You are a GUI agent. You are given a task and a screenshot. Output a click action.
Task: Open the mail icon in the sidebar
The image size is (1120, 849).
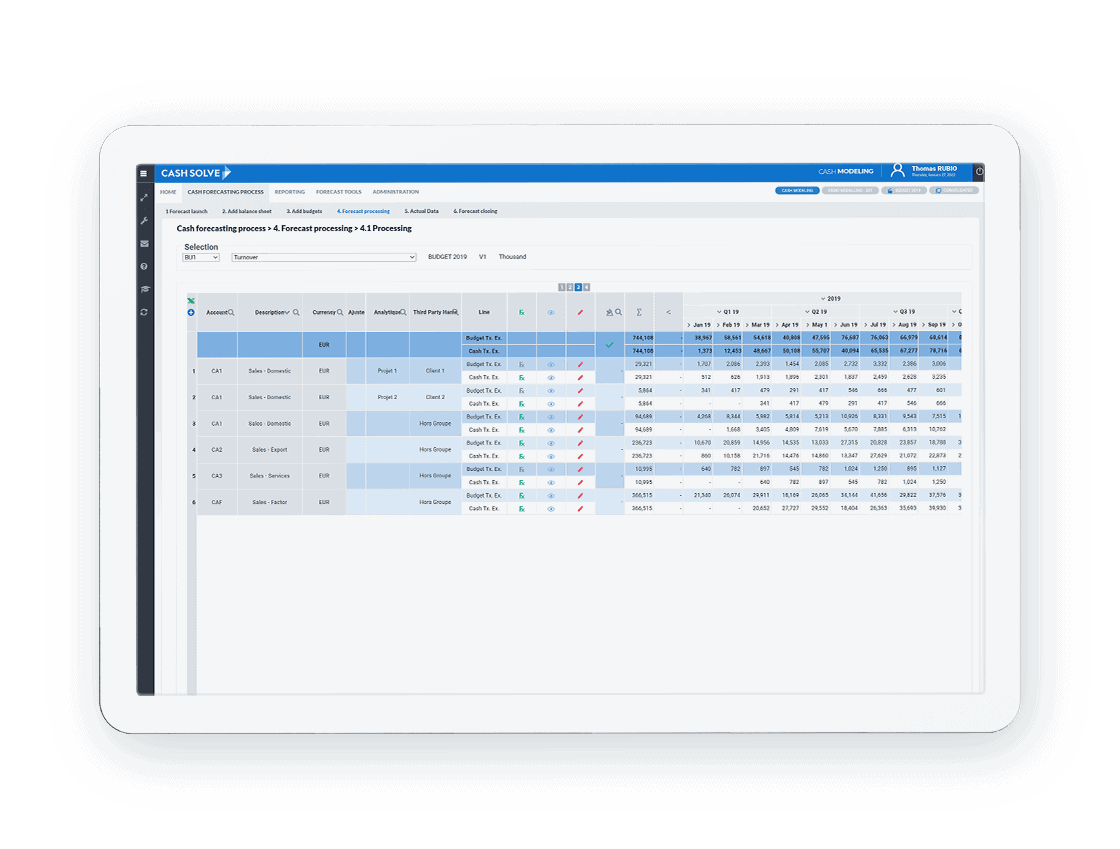(x=144, y=244)
